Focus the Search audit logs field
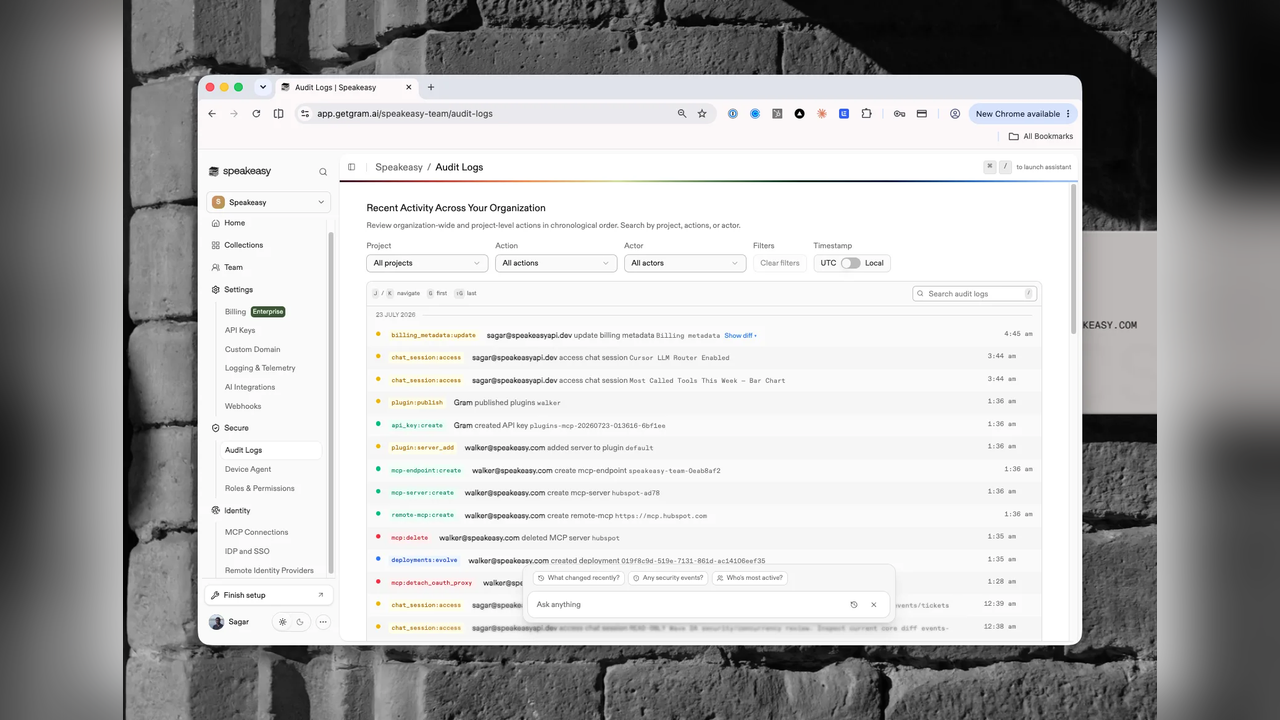Viewport: 1280px width, 720px height. pos(975,294)
